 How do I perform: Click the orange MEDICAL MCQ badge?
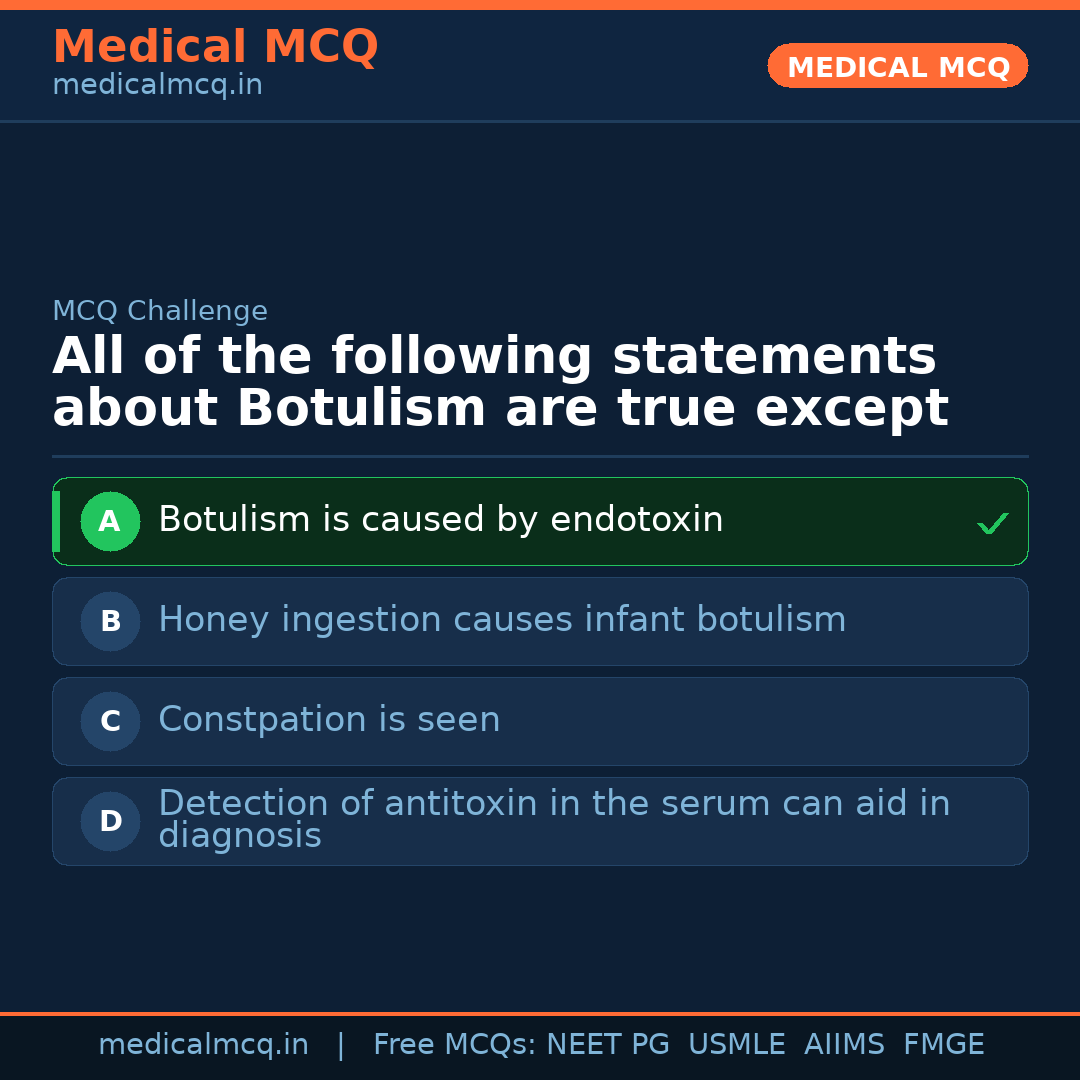[897, 66]
